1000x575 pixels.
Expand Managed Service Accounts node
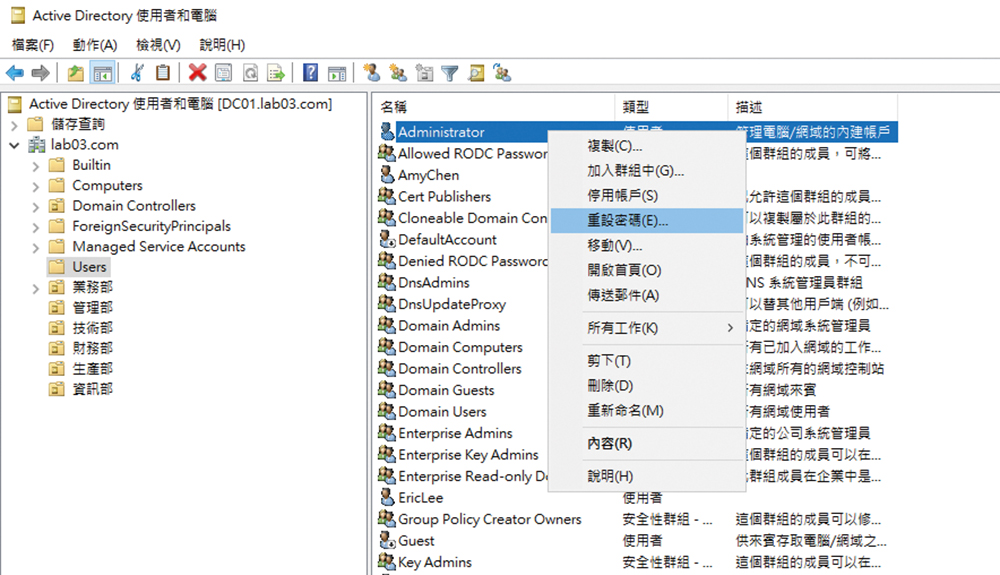click(36, 248)
